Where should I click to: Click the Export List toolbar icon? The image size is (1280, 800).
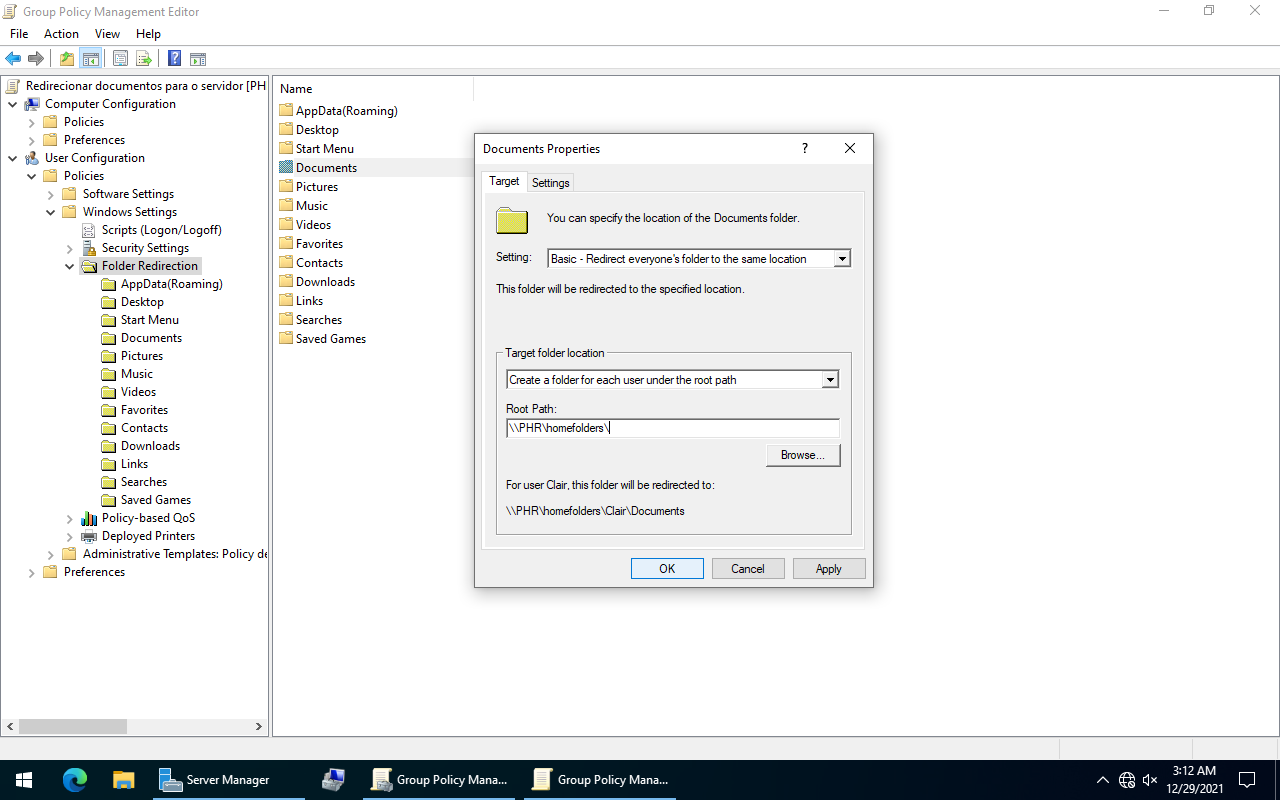144,58
